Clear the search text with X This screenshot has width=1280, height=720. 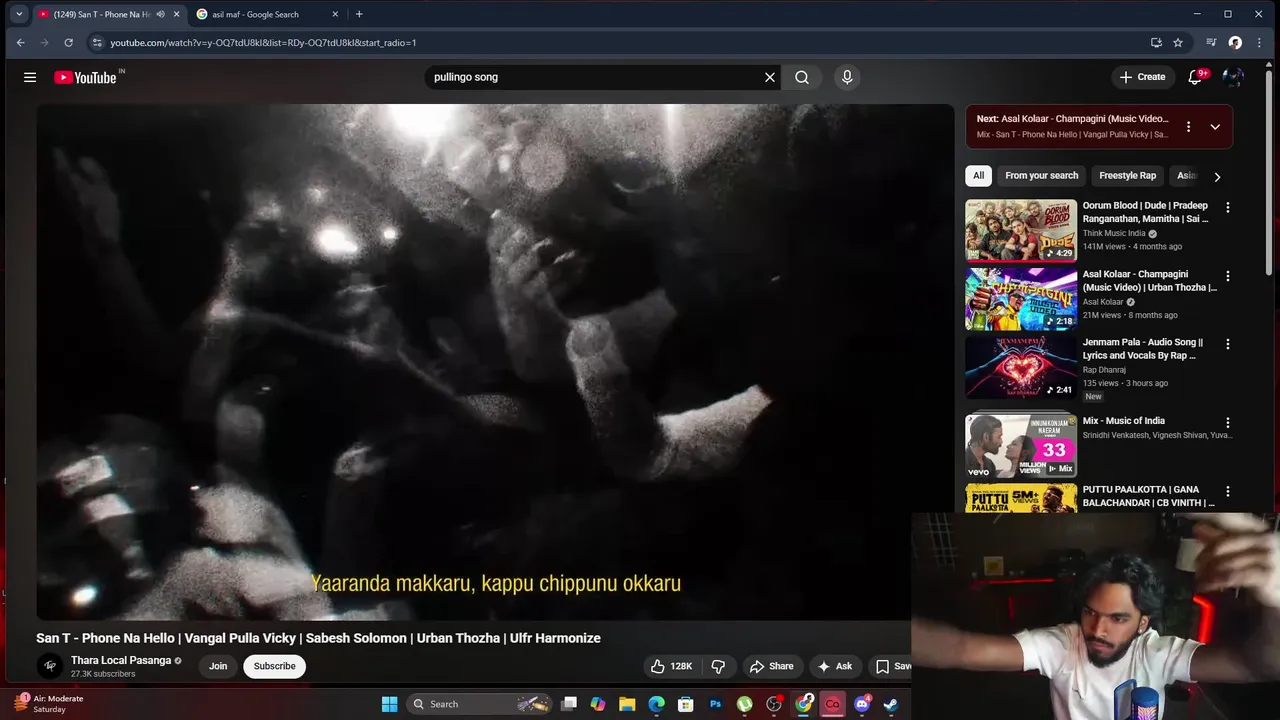pyautogui.click(x=770, y=77)
